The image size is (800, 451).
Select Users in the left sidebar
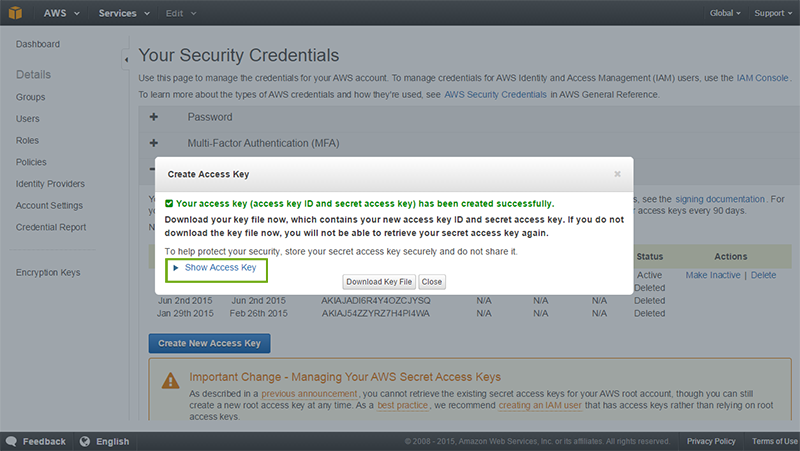[x=28, y=119]
